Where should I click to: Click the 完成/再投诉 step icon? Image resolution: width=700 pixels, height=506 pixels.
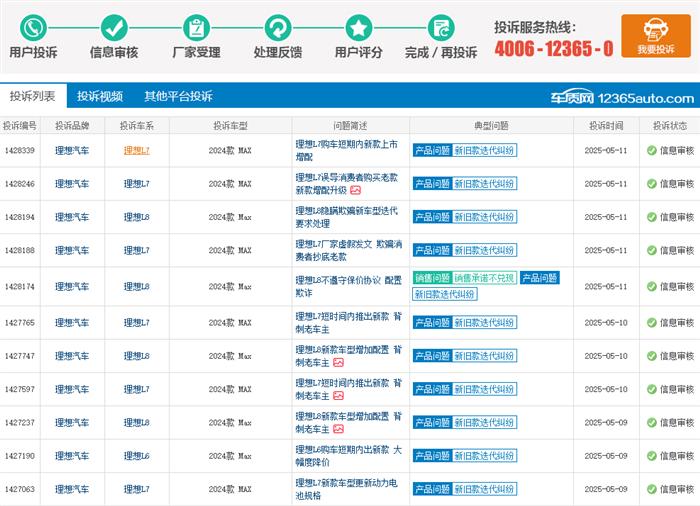441,28
